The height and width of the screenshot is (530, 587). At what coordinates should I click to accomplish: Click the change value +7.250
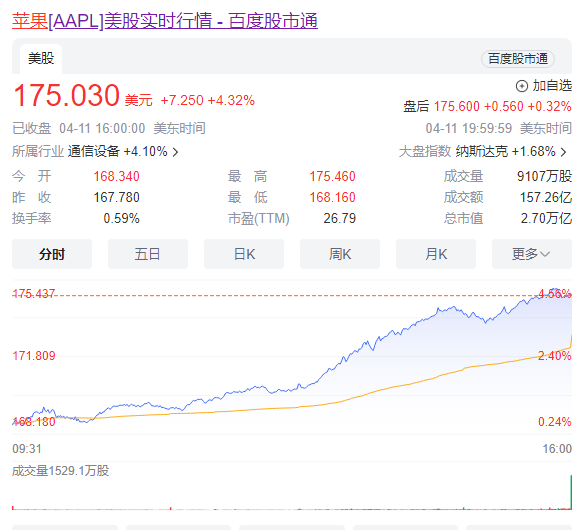182,100
